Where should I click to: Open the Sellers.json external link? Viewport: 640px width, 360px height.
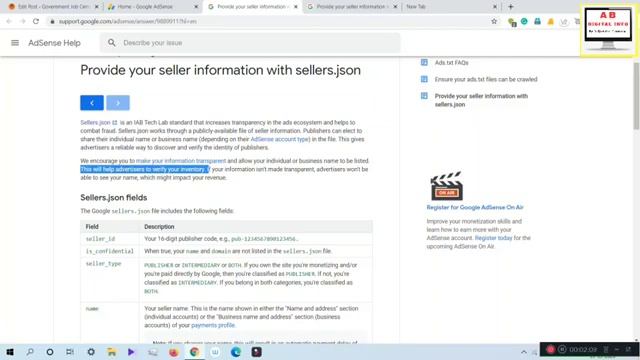pyautogui.click(x=99, y=122)
